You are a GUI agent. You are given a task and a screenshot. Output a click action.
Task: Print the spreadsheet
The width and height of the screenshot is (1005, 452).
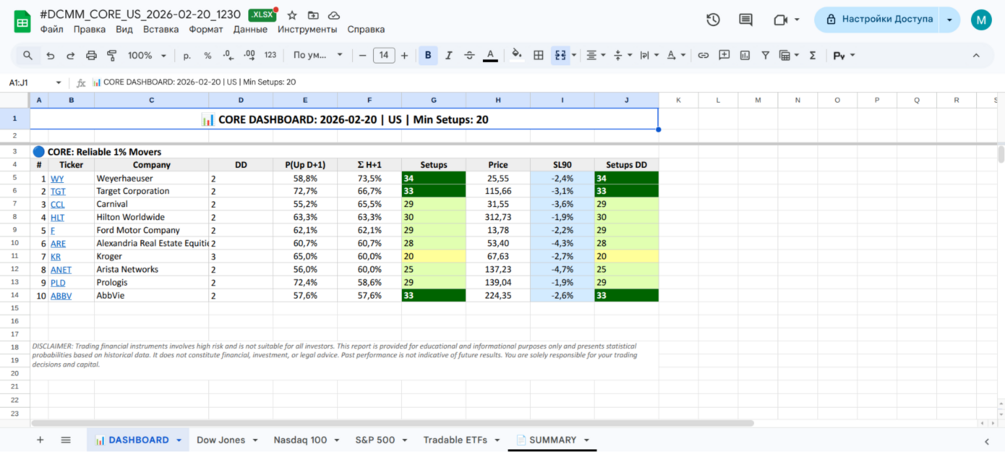coord(91,56)
